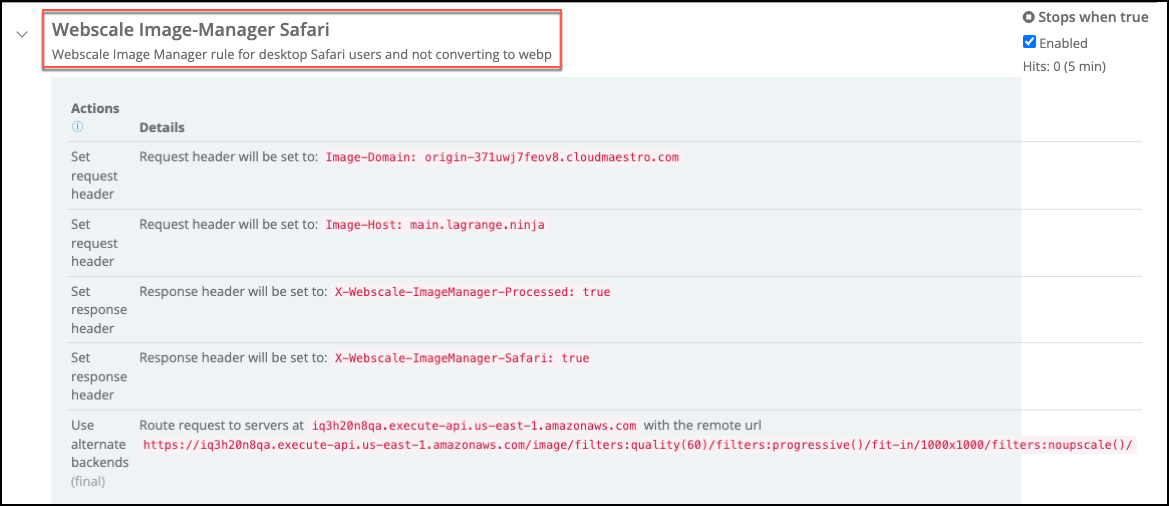The width and height of the screenshot is (1169, 506).
Task: Click the Set response header action for ImageManager-Processed
Action: 98,310
